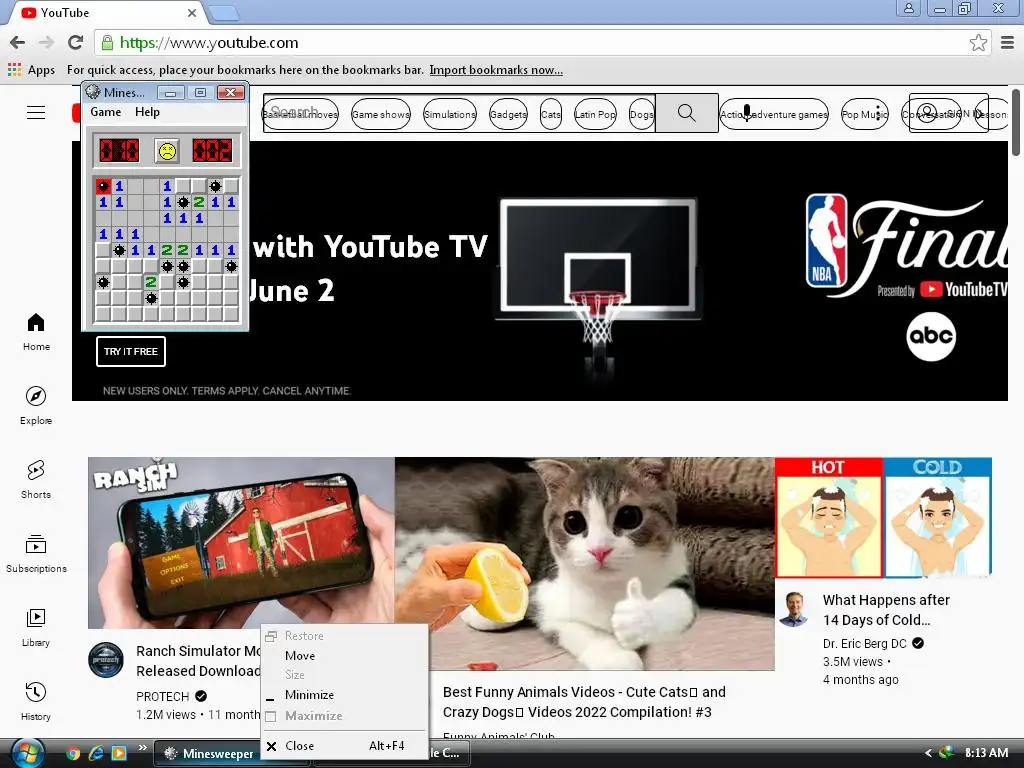
Task: Click Import bookmarks now link
Action: [x=496, y=70]
